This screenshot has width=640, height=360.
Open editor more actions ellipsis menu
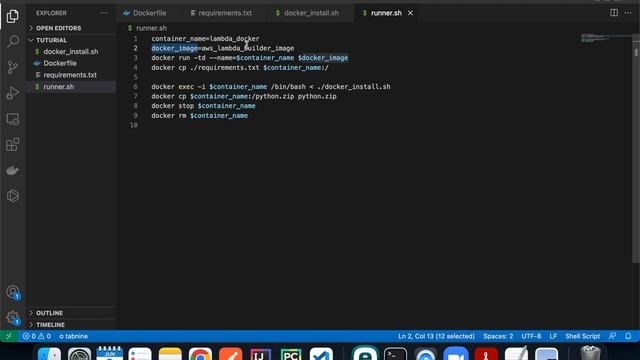628,13
